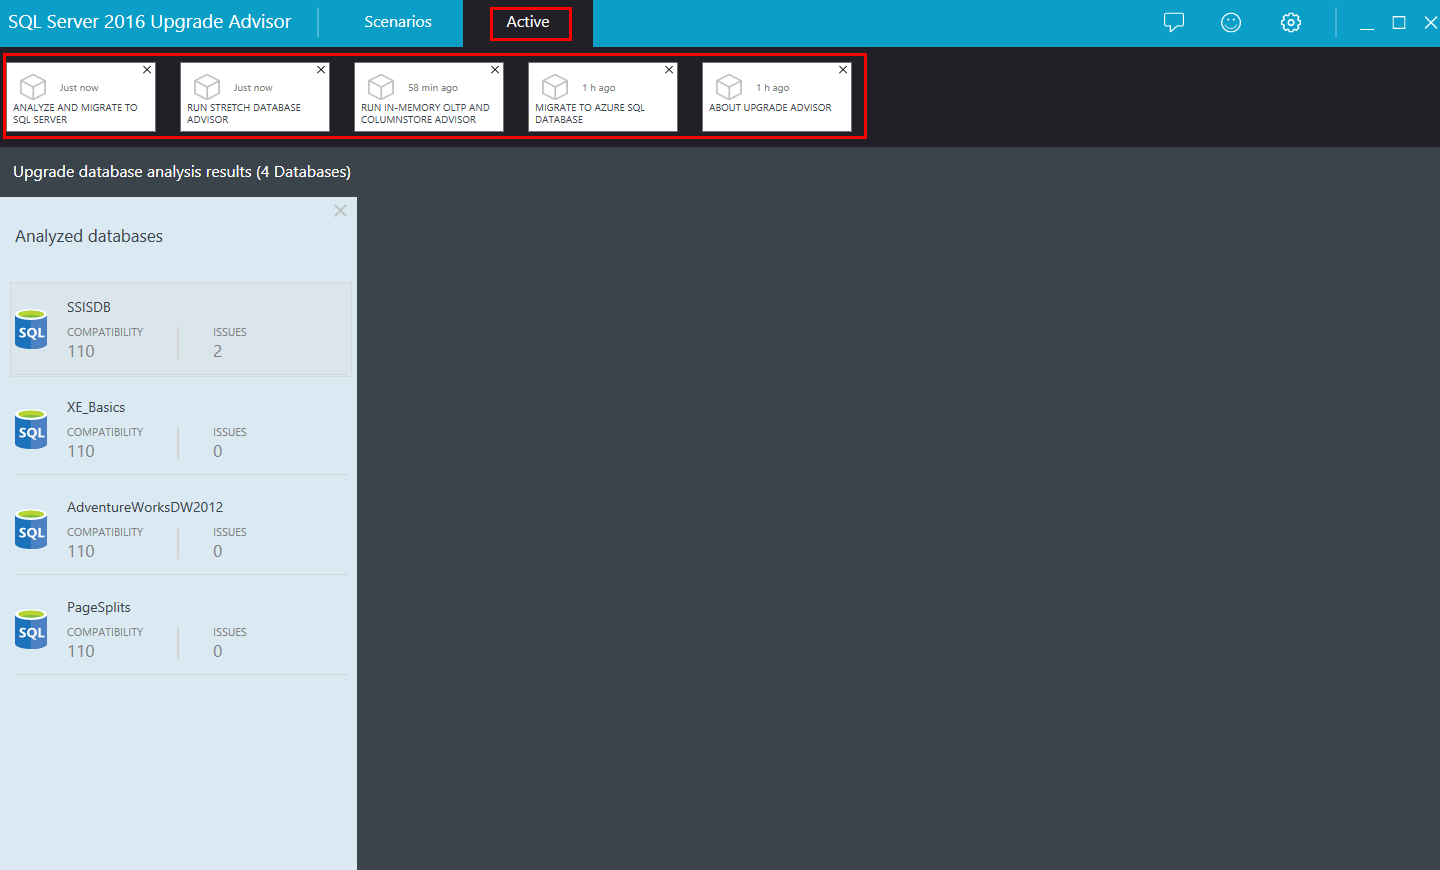Click the Upgrade database analysis results title
The image size is (1440, 870).
[182, 172]
